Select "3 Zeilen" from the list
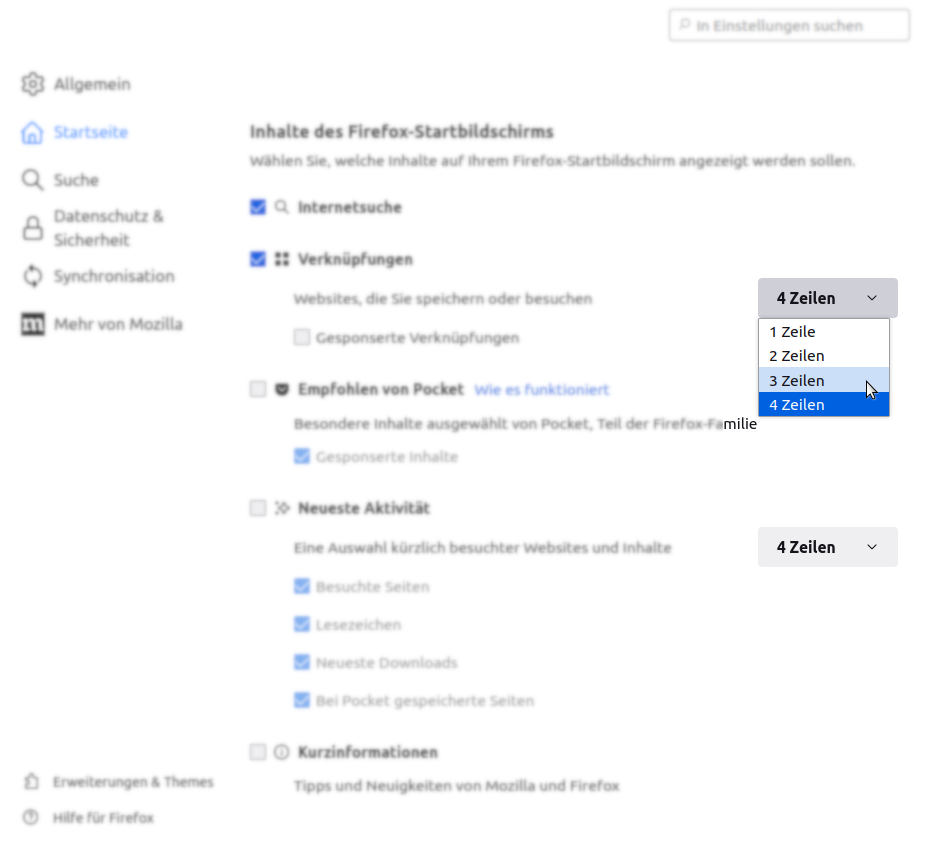 coord(797,380)
